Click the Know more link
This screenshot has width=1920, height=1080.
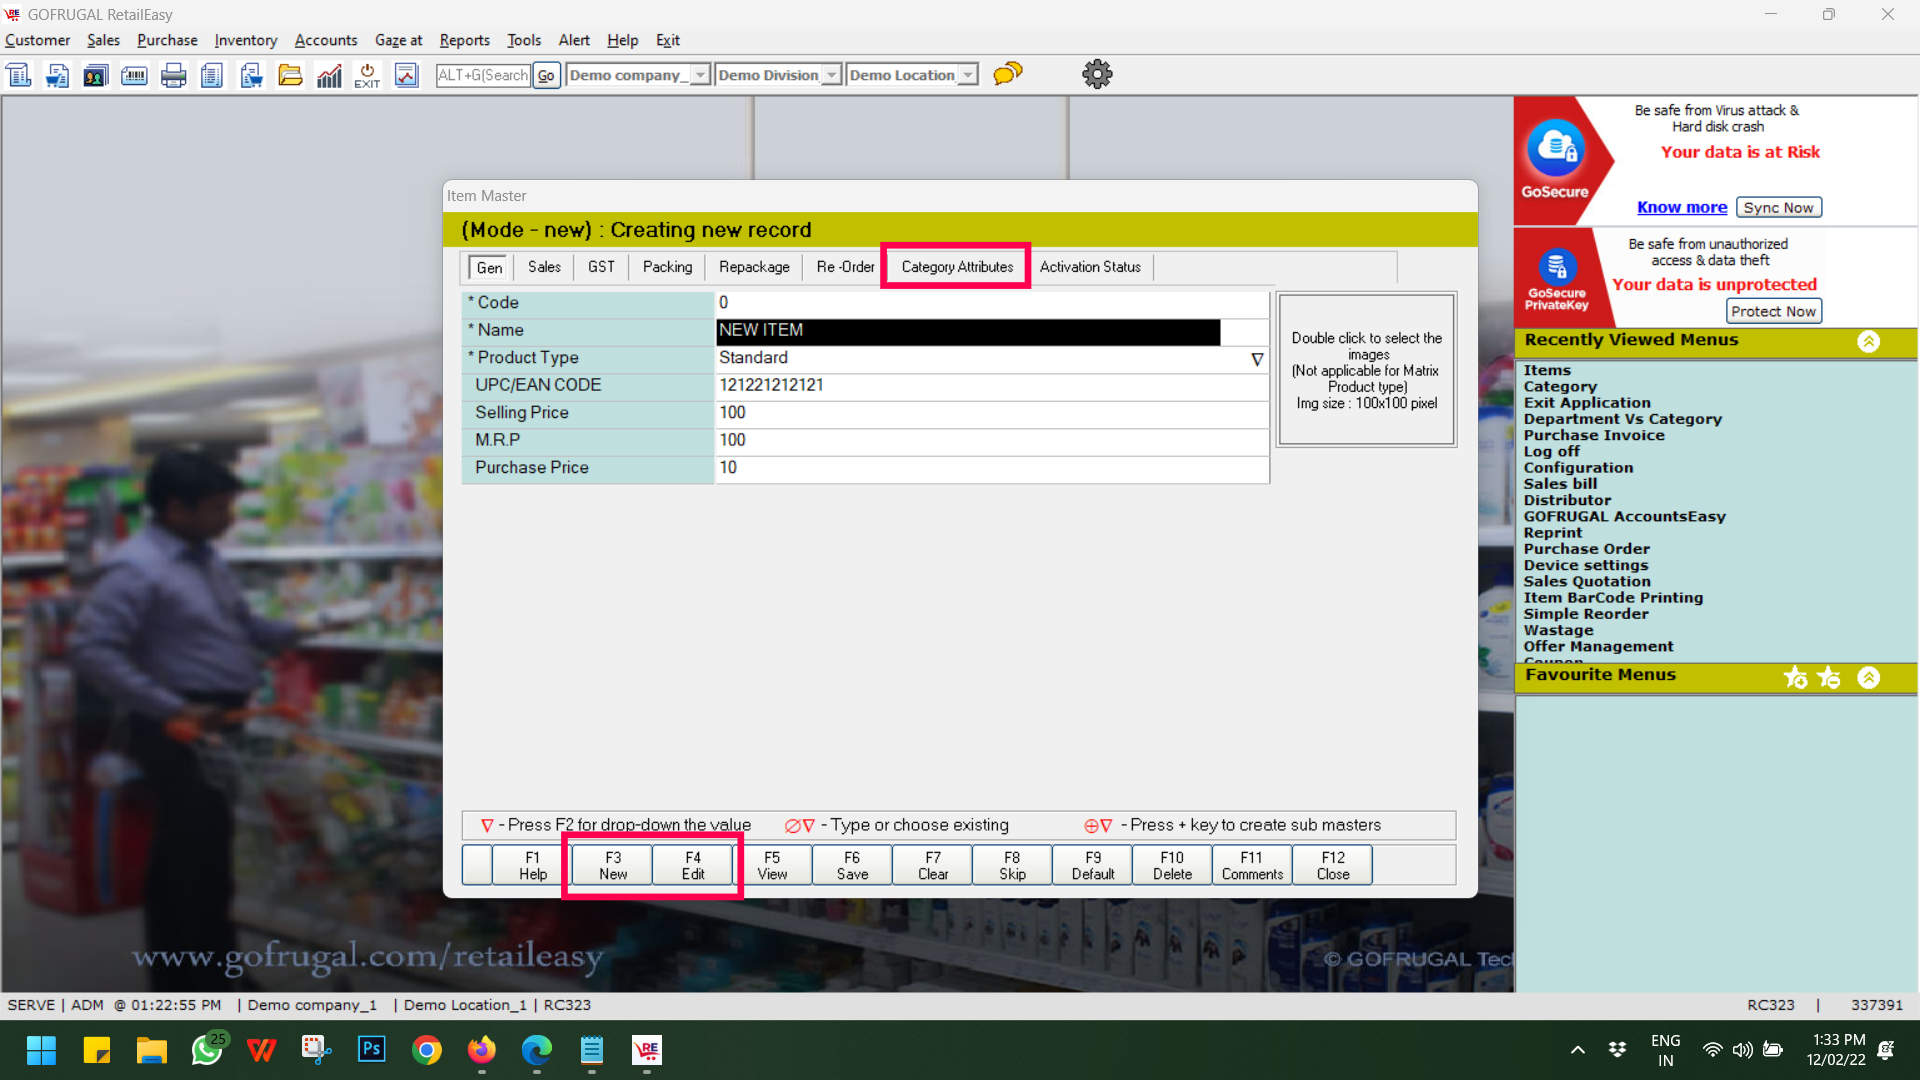[1681, 207]
